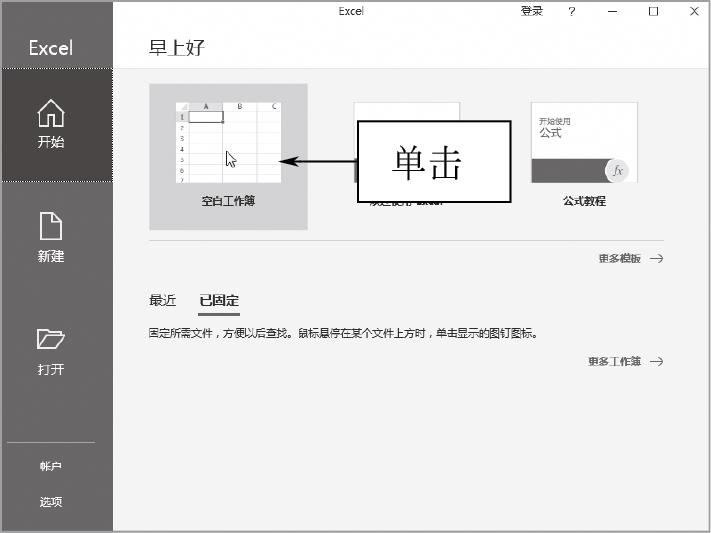The image size is (711, 533).
Task: Click the arrow icon beside 更多工作簿
Action: pyautogui.click(x=656, y=362)
